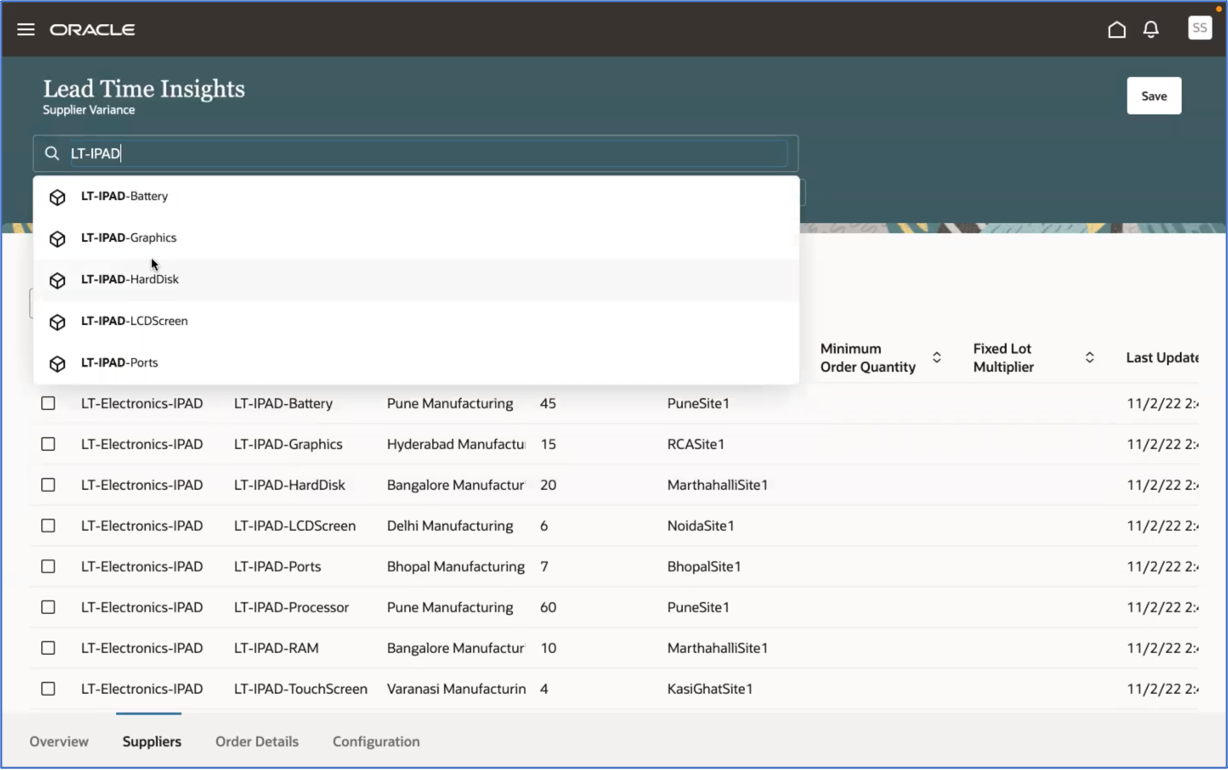Choose LT-IPAD-Battery from suggestions
Image resolution: width=1228 pixels, height=770 pixels.
pos(416,196)
